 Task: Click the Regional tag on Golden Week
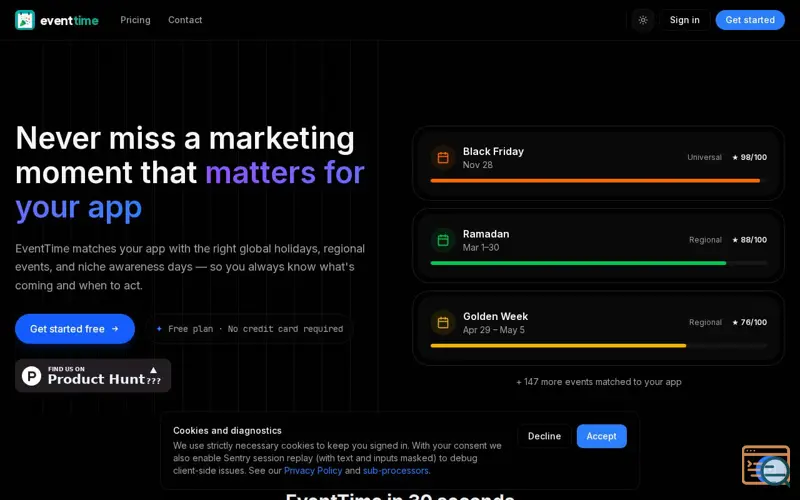(x=706, y=322)
